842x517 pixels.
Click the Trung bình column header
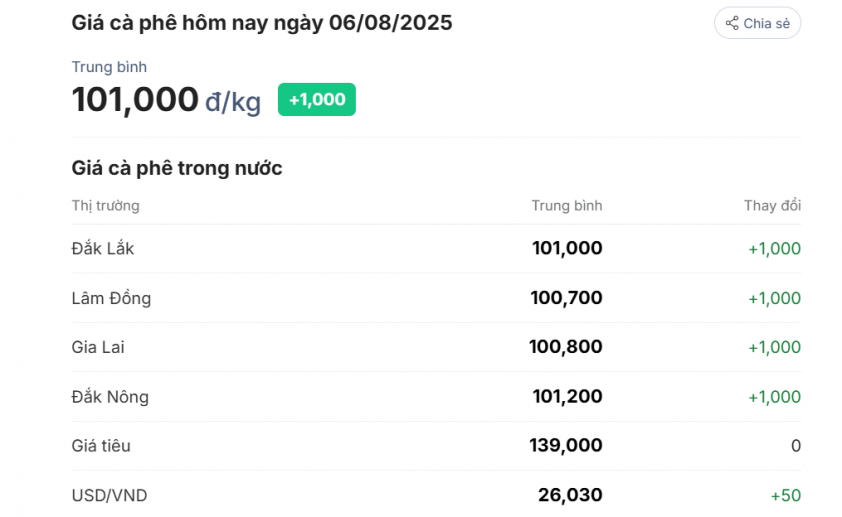click(x=567, y=206)
